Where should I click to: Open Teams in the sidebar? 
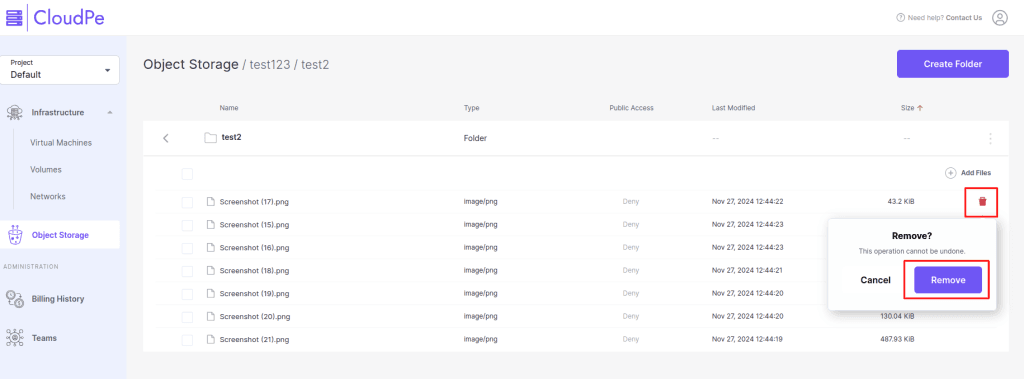44,338
